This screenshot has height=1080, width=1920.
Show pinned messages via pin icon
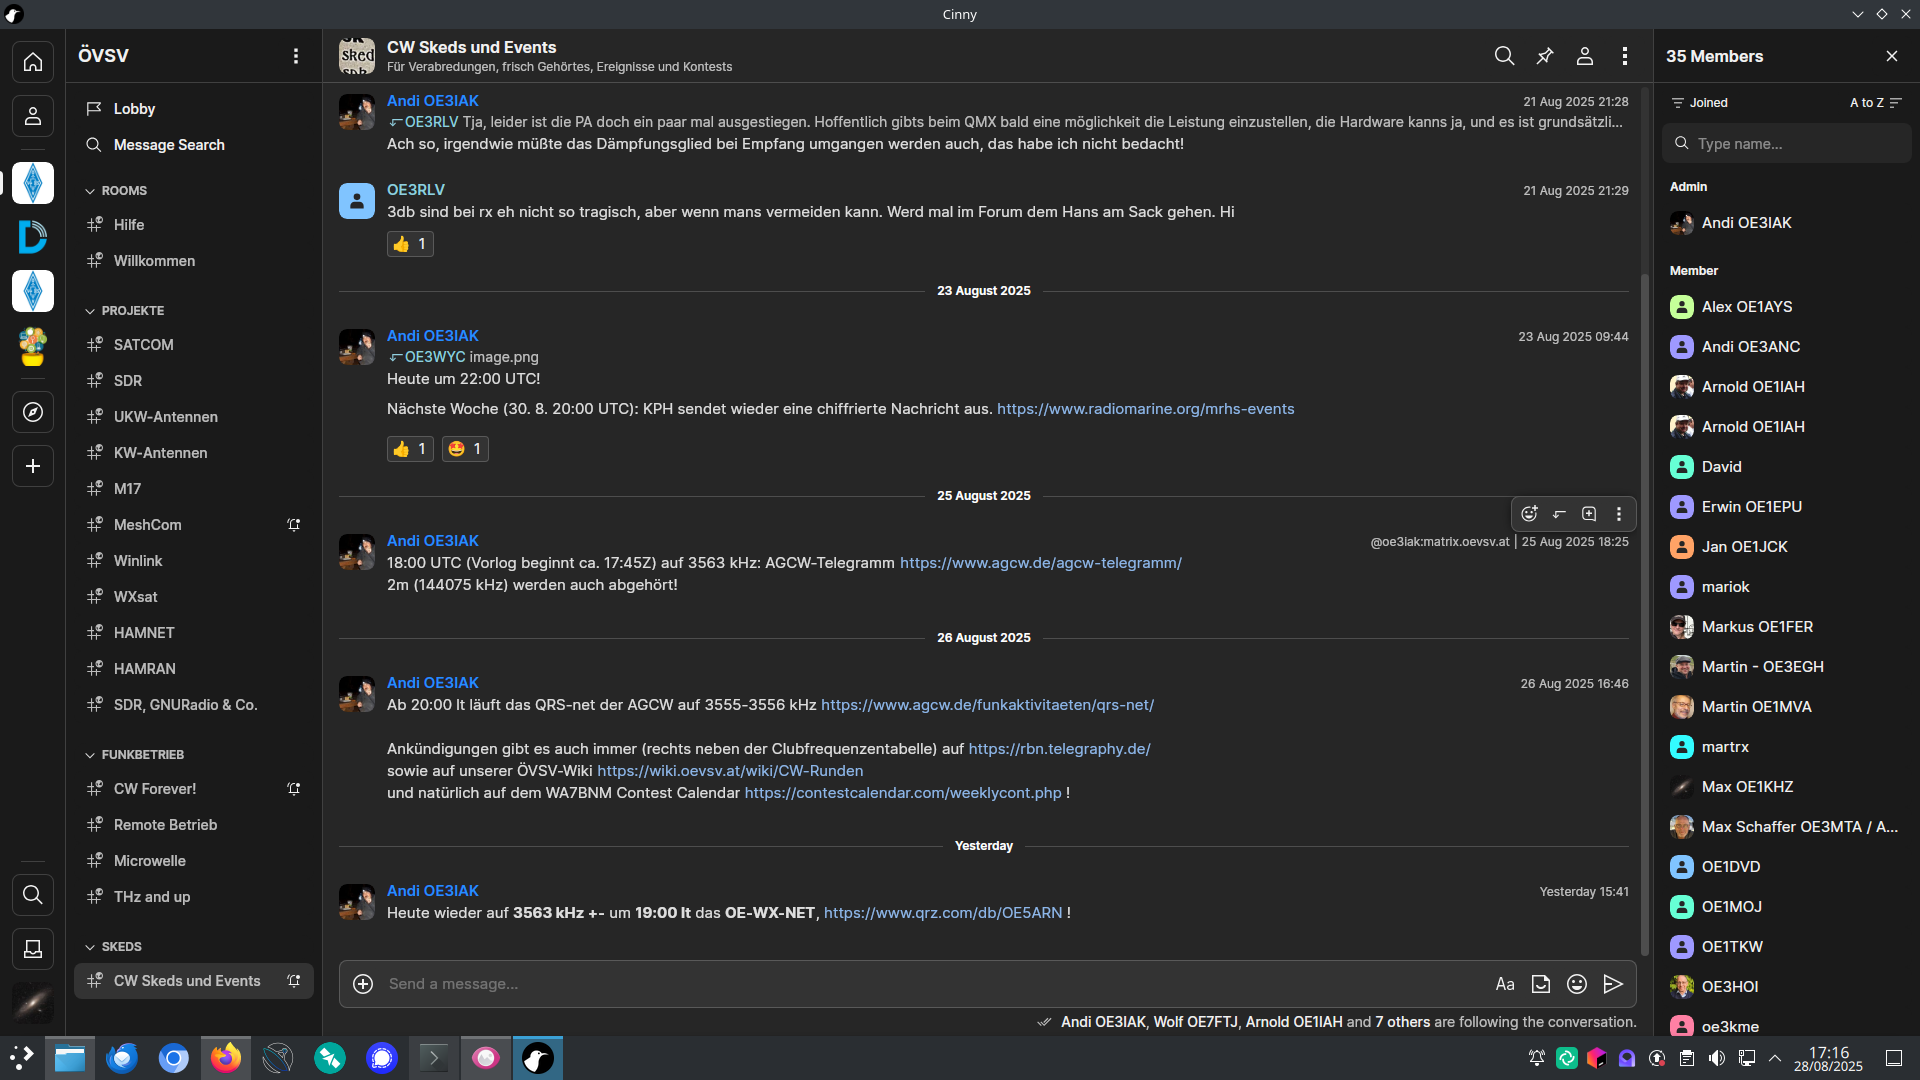coord(1545,56)
